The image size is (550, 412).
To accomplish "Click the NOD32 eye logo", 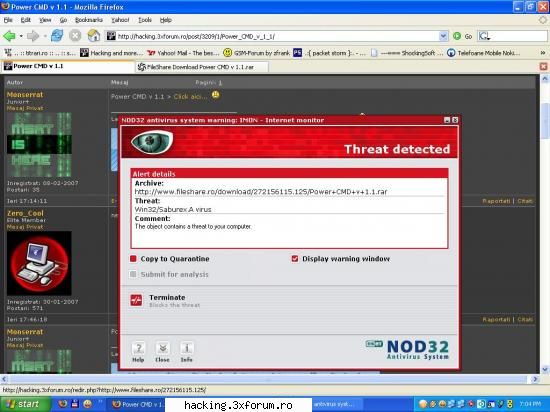I will coord(152,142).
